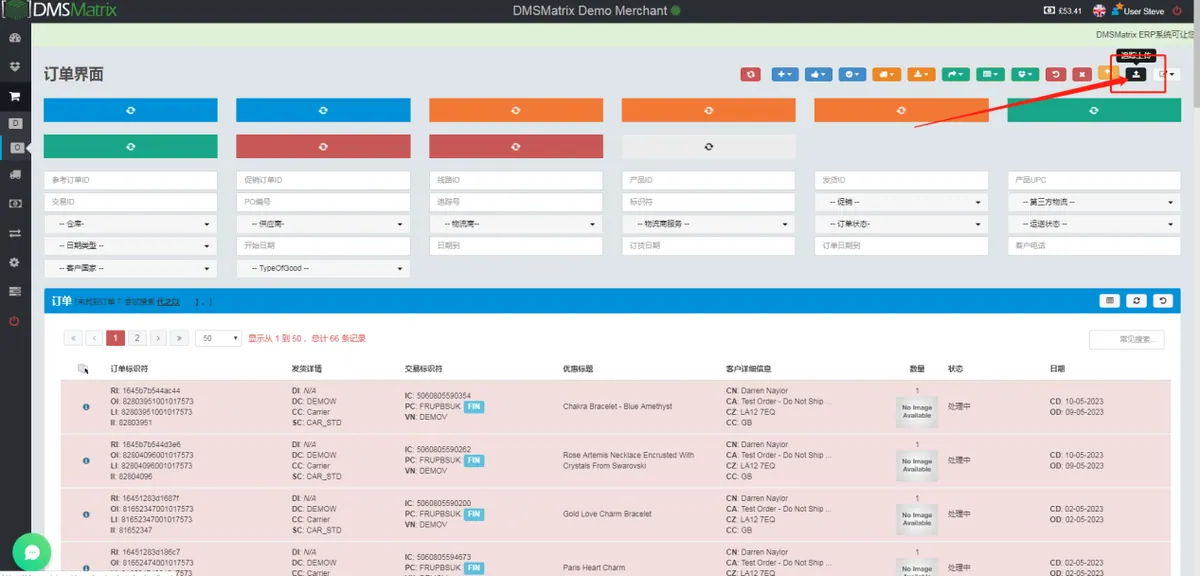Click the Gold Love Charm Bracelet product title
The width and height of the screenshot is (1200, 576).
605,514
